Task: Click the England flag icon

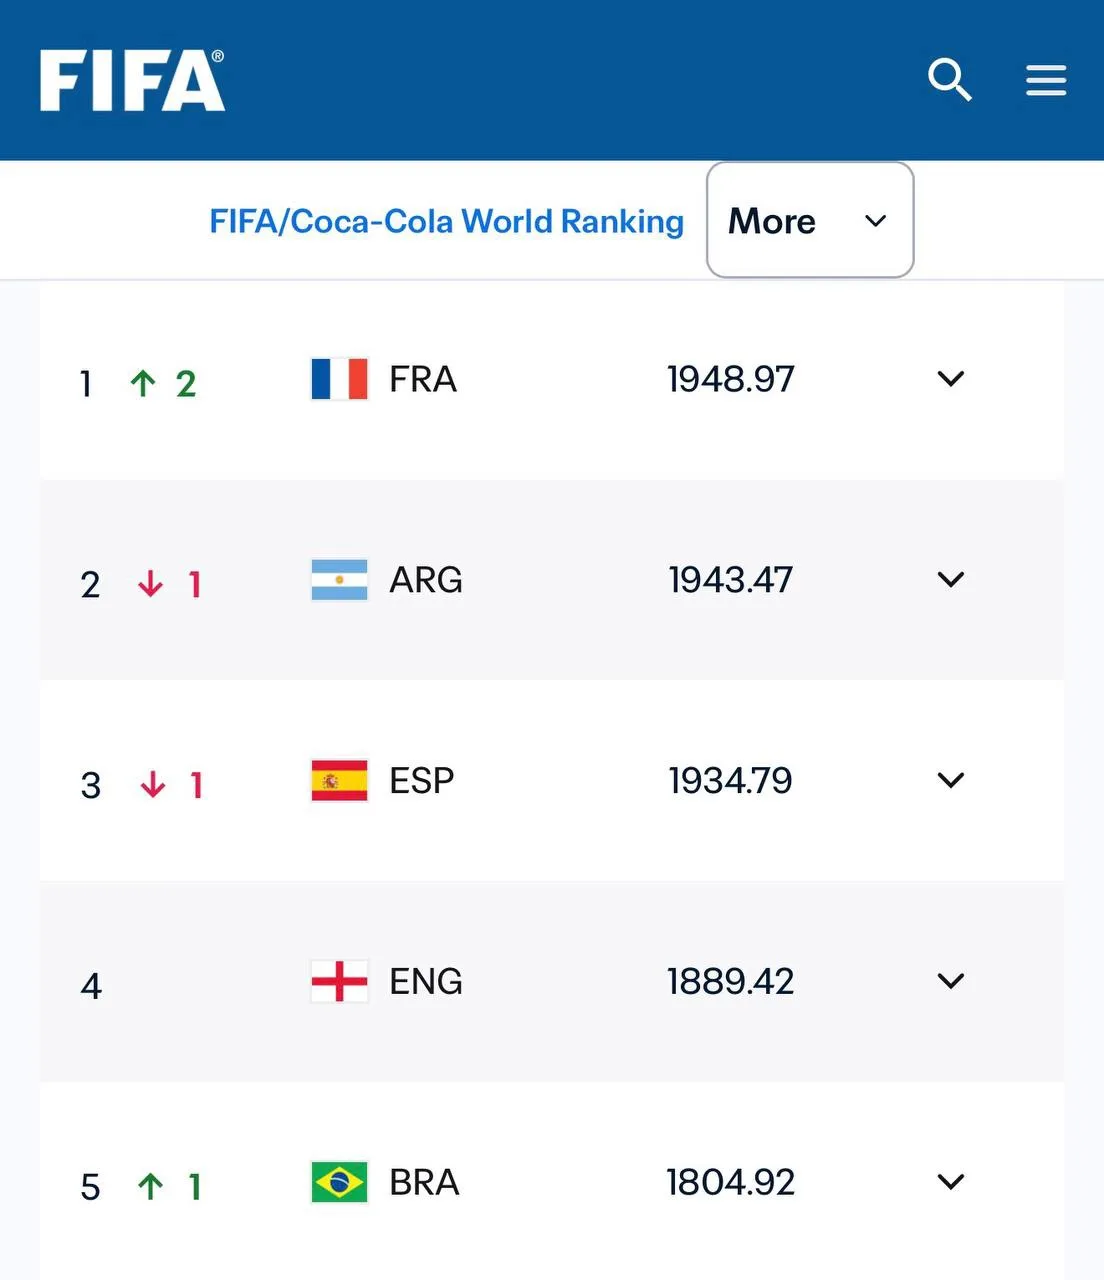Action: 339,981
